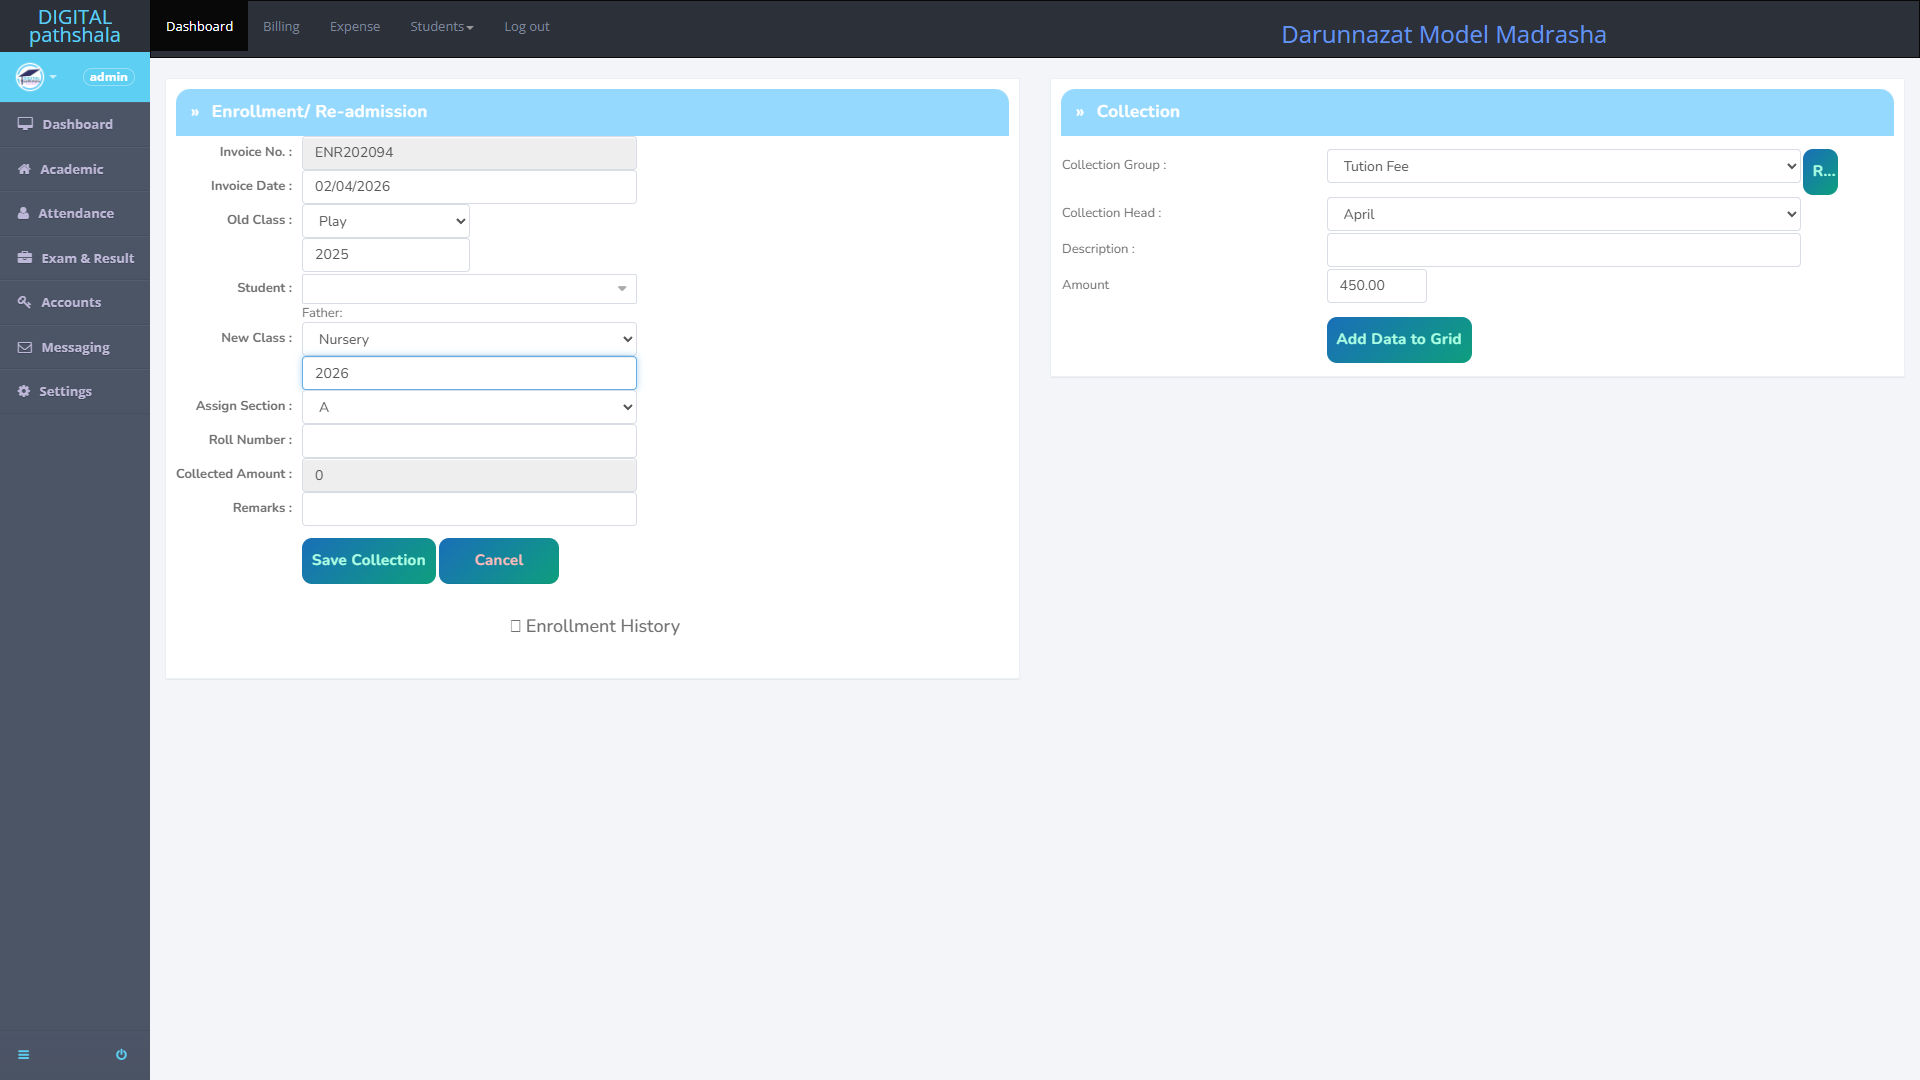The height and width of the screenshot is (1080, 1920).
Task: Click the Accounts key icon
Action: click(x=24, y=302)
